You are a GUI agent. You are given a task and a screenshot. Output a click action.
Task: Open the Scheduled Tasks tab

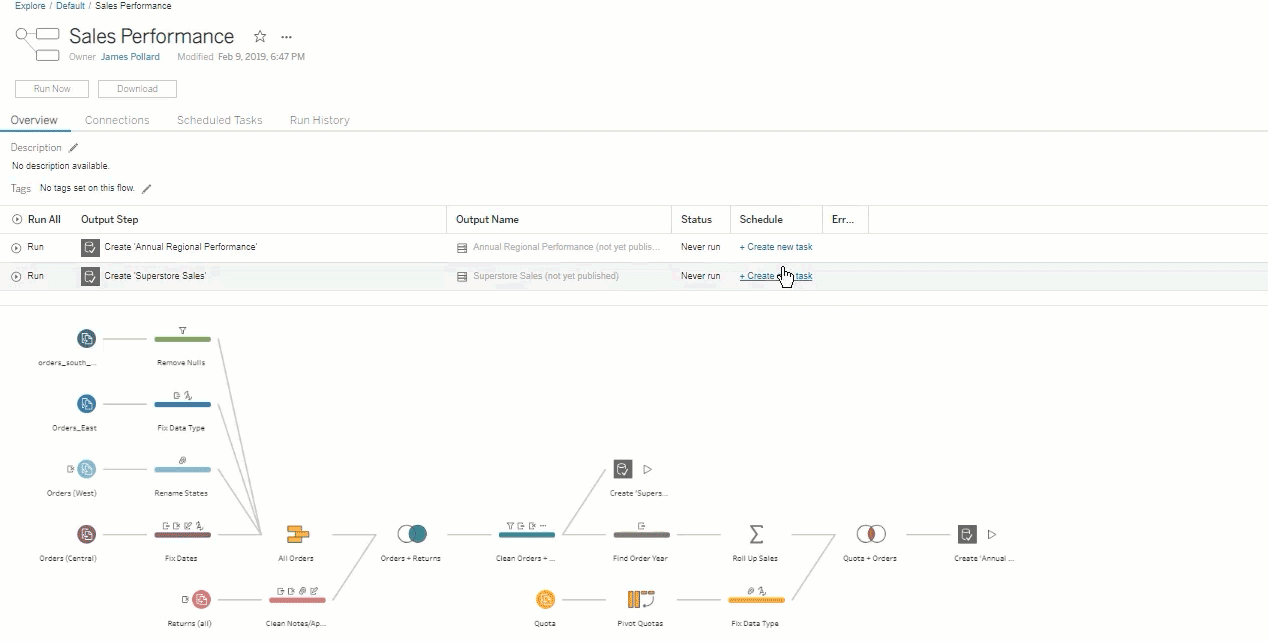tap(219, 120)
